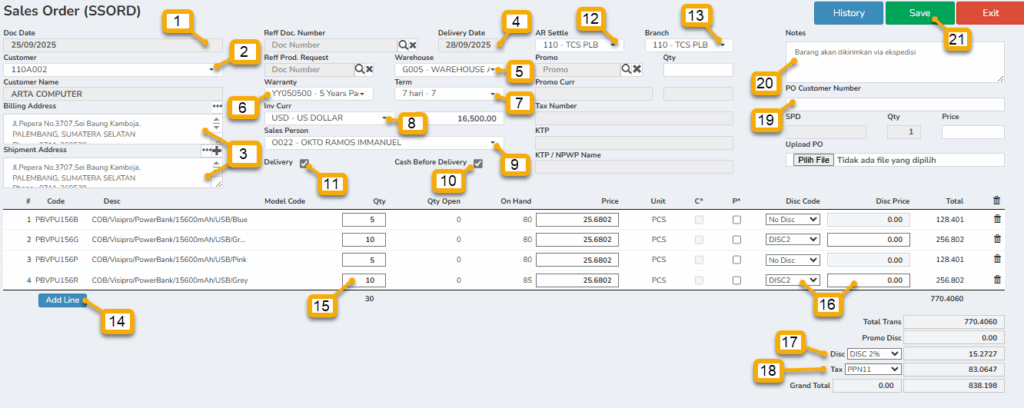Viewport: 1024px width, 408px height.
Task: Open the History button
Action: click(848, 13)
